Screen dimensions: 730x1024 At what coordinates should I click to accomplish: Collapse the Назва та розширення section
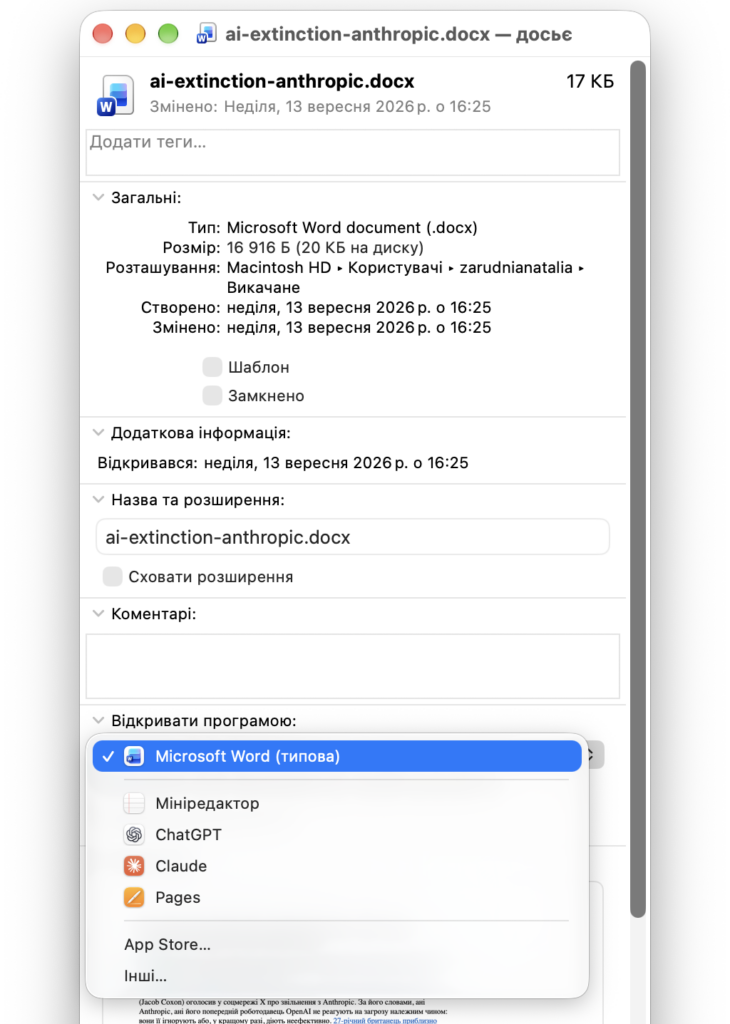pos(98,500)
